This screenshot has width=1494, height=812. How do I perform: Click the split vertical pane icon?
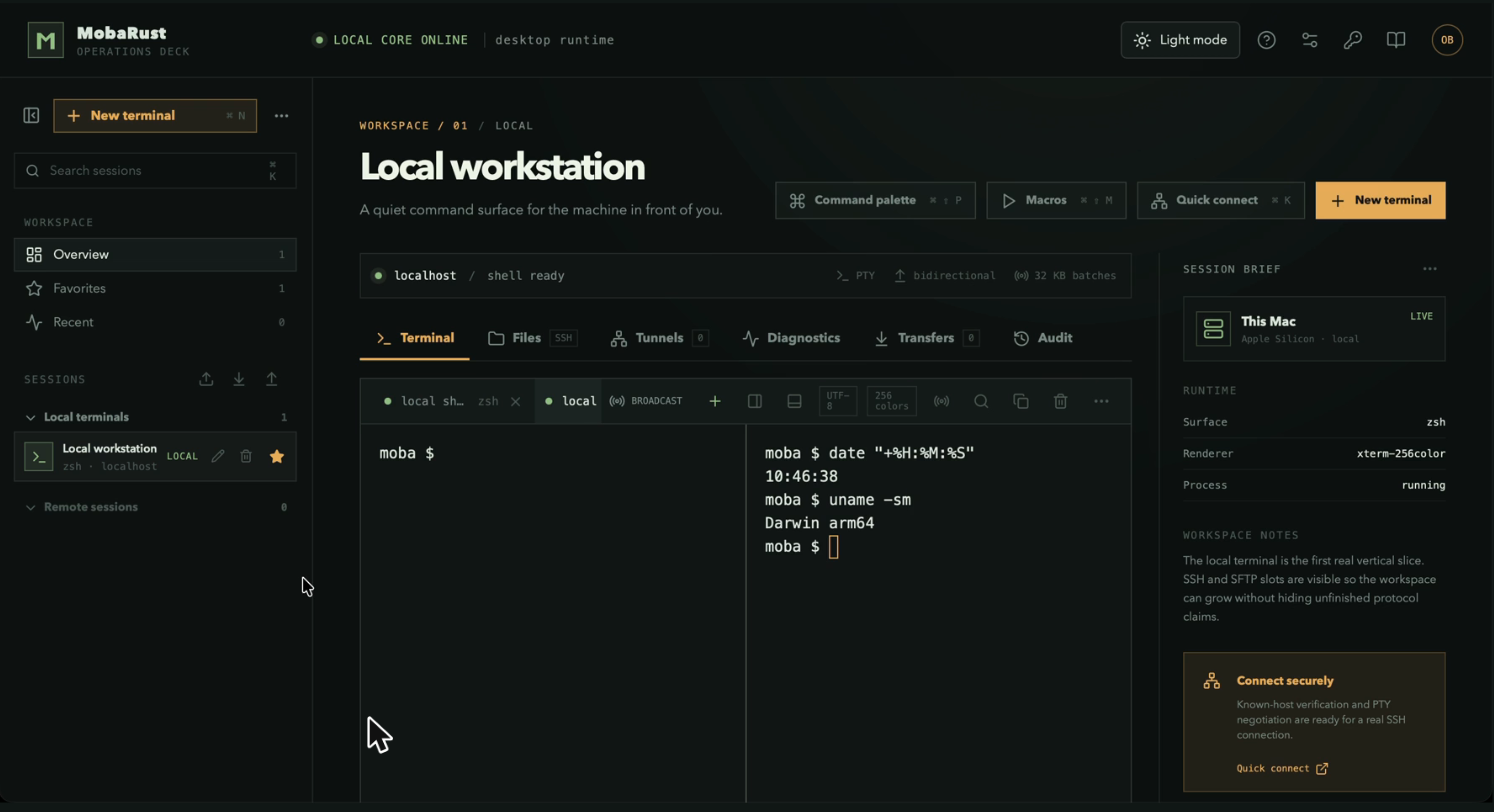pyautogui.click(x=755, y=401)
